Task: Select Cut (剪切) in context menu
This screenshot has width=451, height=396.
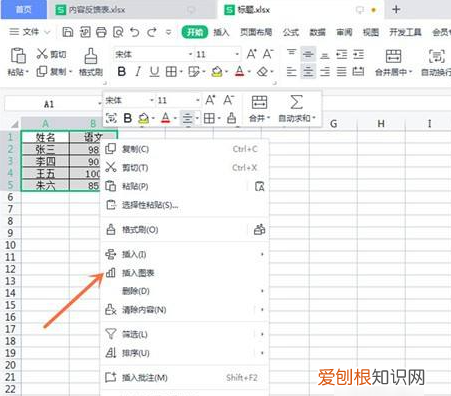Action: pyautogui.click(x=184, y=167)
